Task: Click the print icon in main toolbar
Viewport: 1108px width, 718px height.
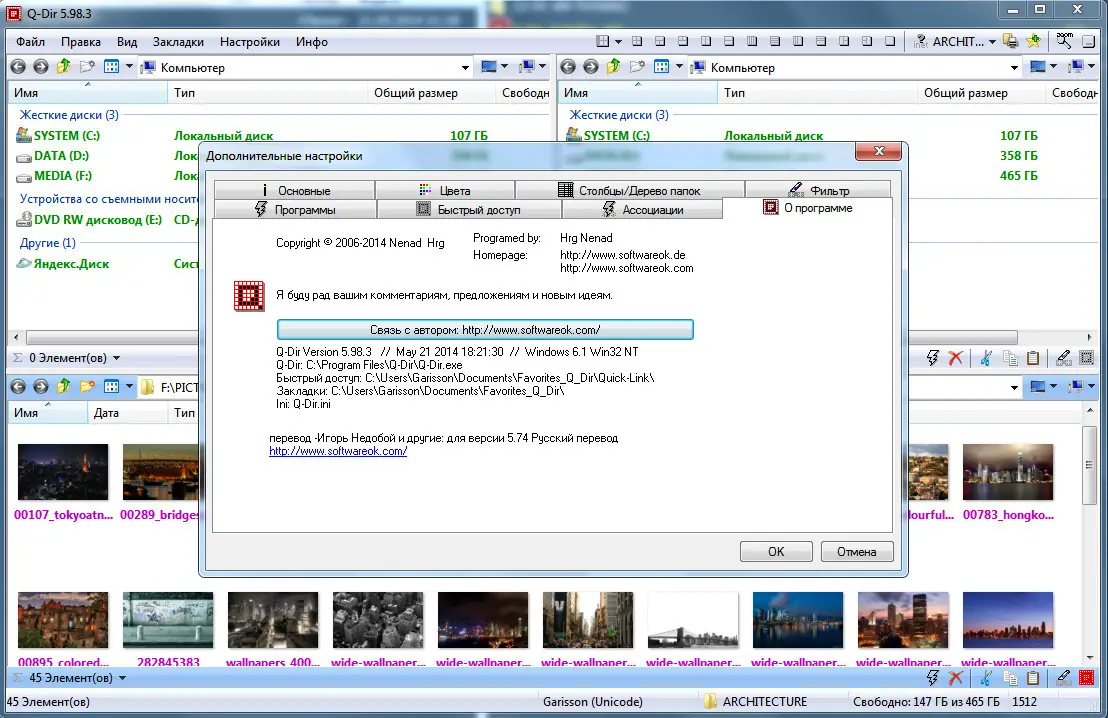Action: [x=1011, y=41]
